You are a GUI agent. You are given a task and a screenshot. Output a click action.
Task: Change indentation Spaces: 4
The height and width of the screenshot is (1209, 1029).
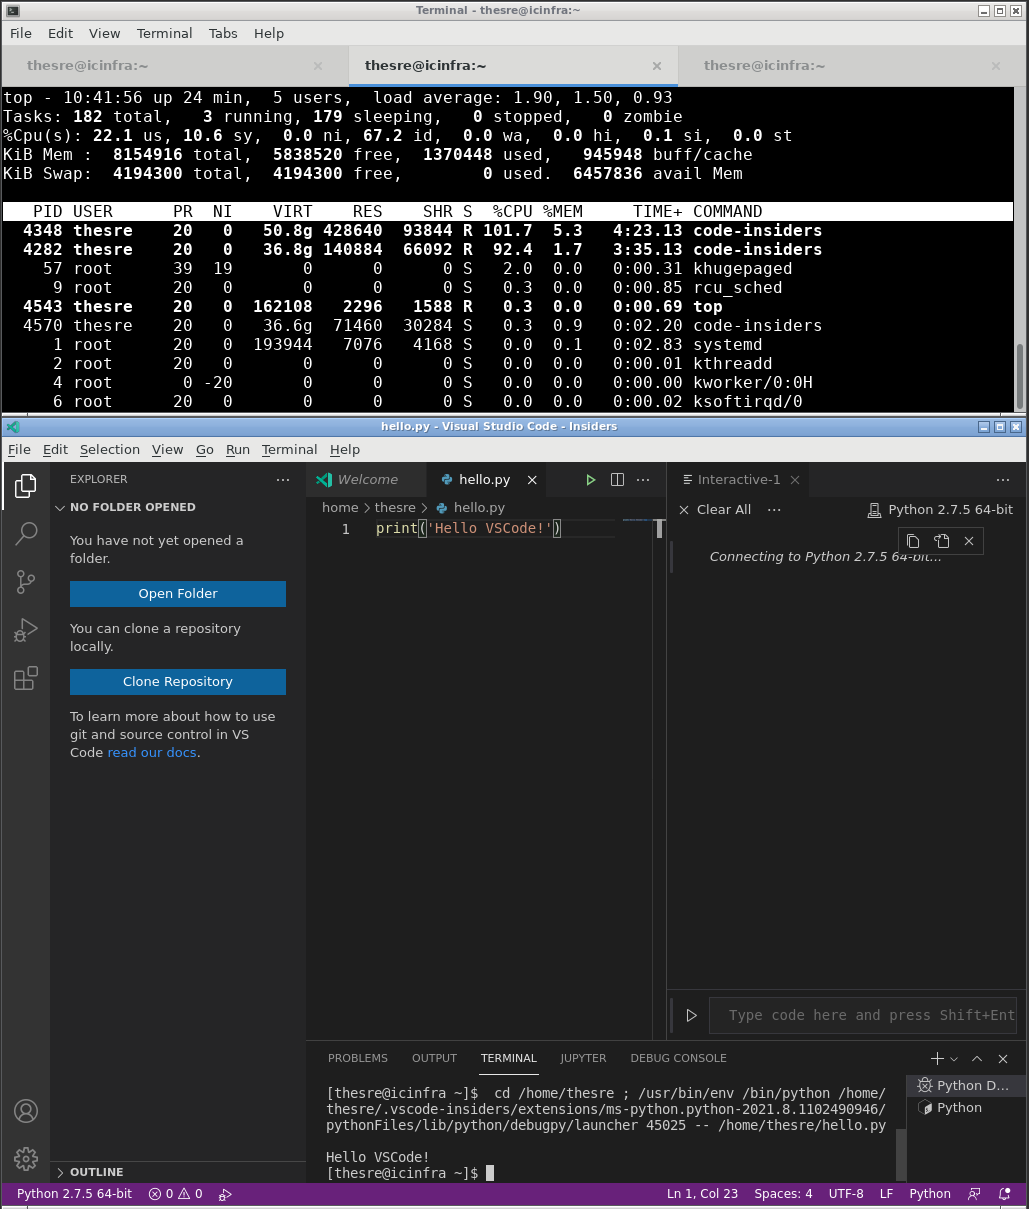point(783,1194)
